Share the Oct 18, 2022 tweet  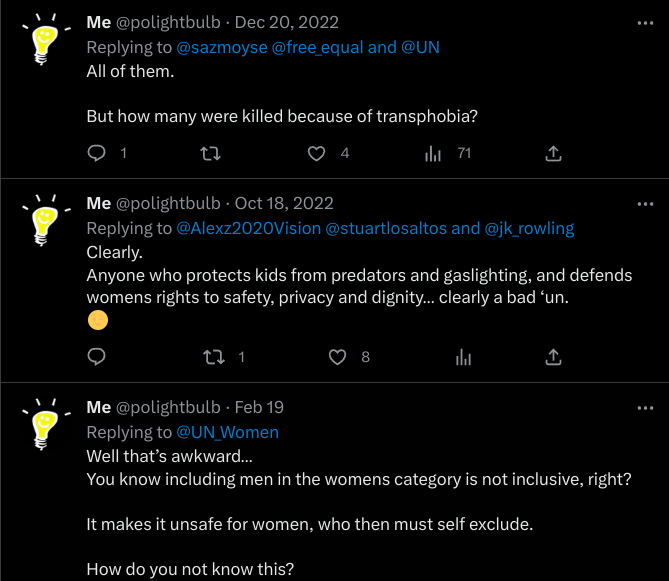[552, 357]
